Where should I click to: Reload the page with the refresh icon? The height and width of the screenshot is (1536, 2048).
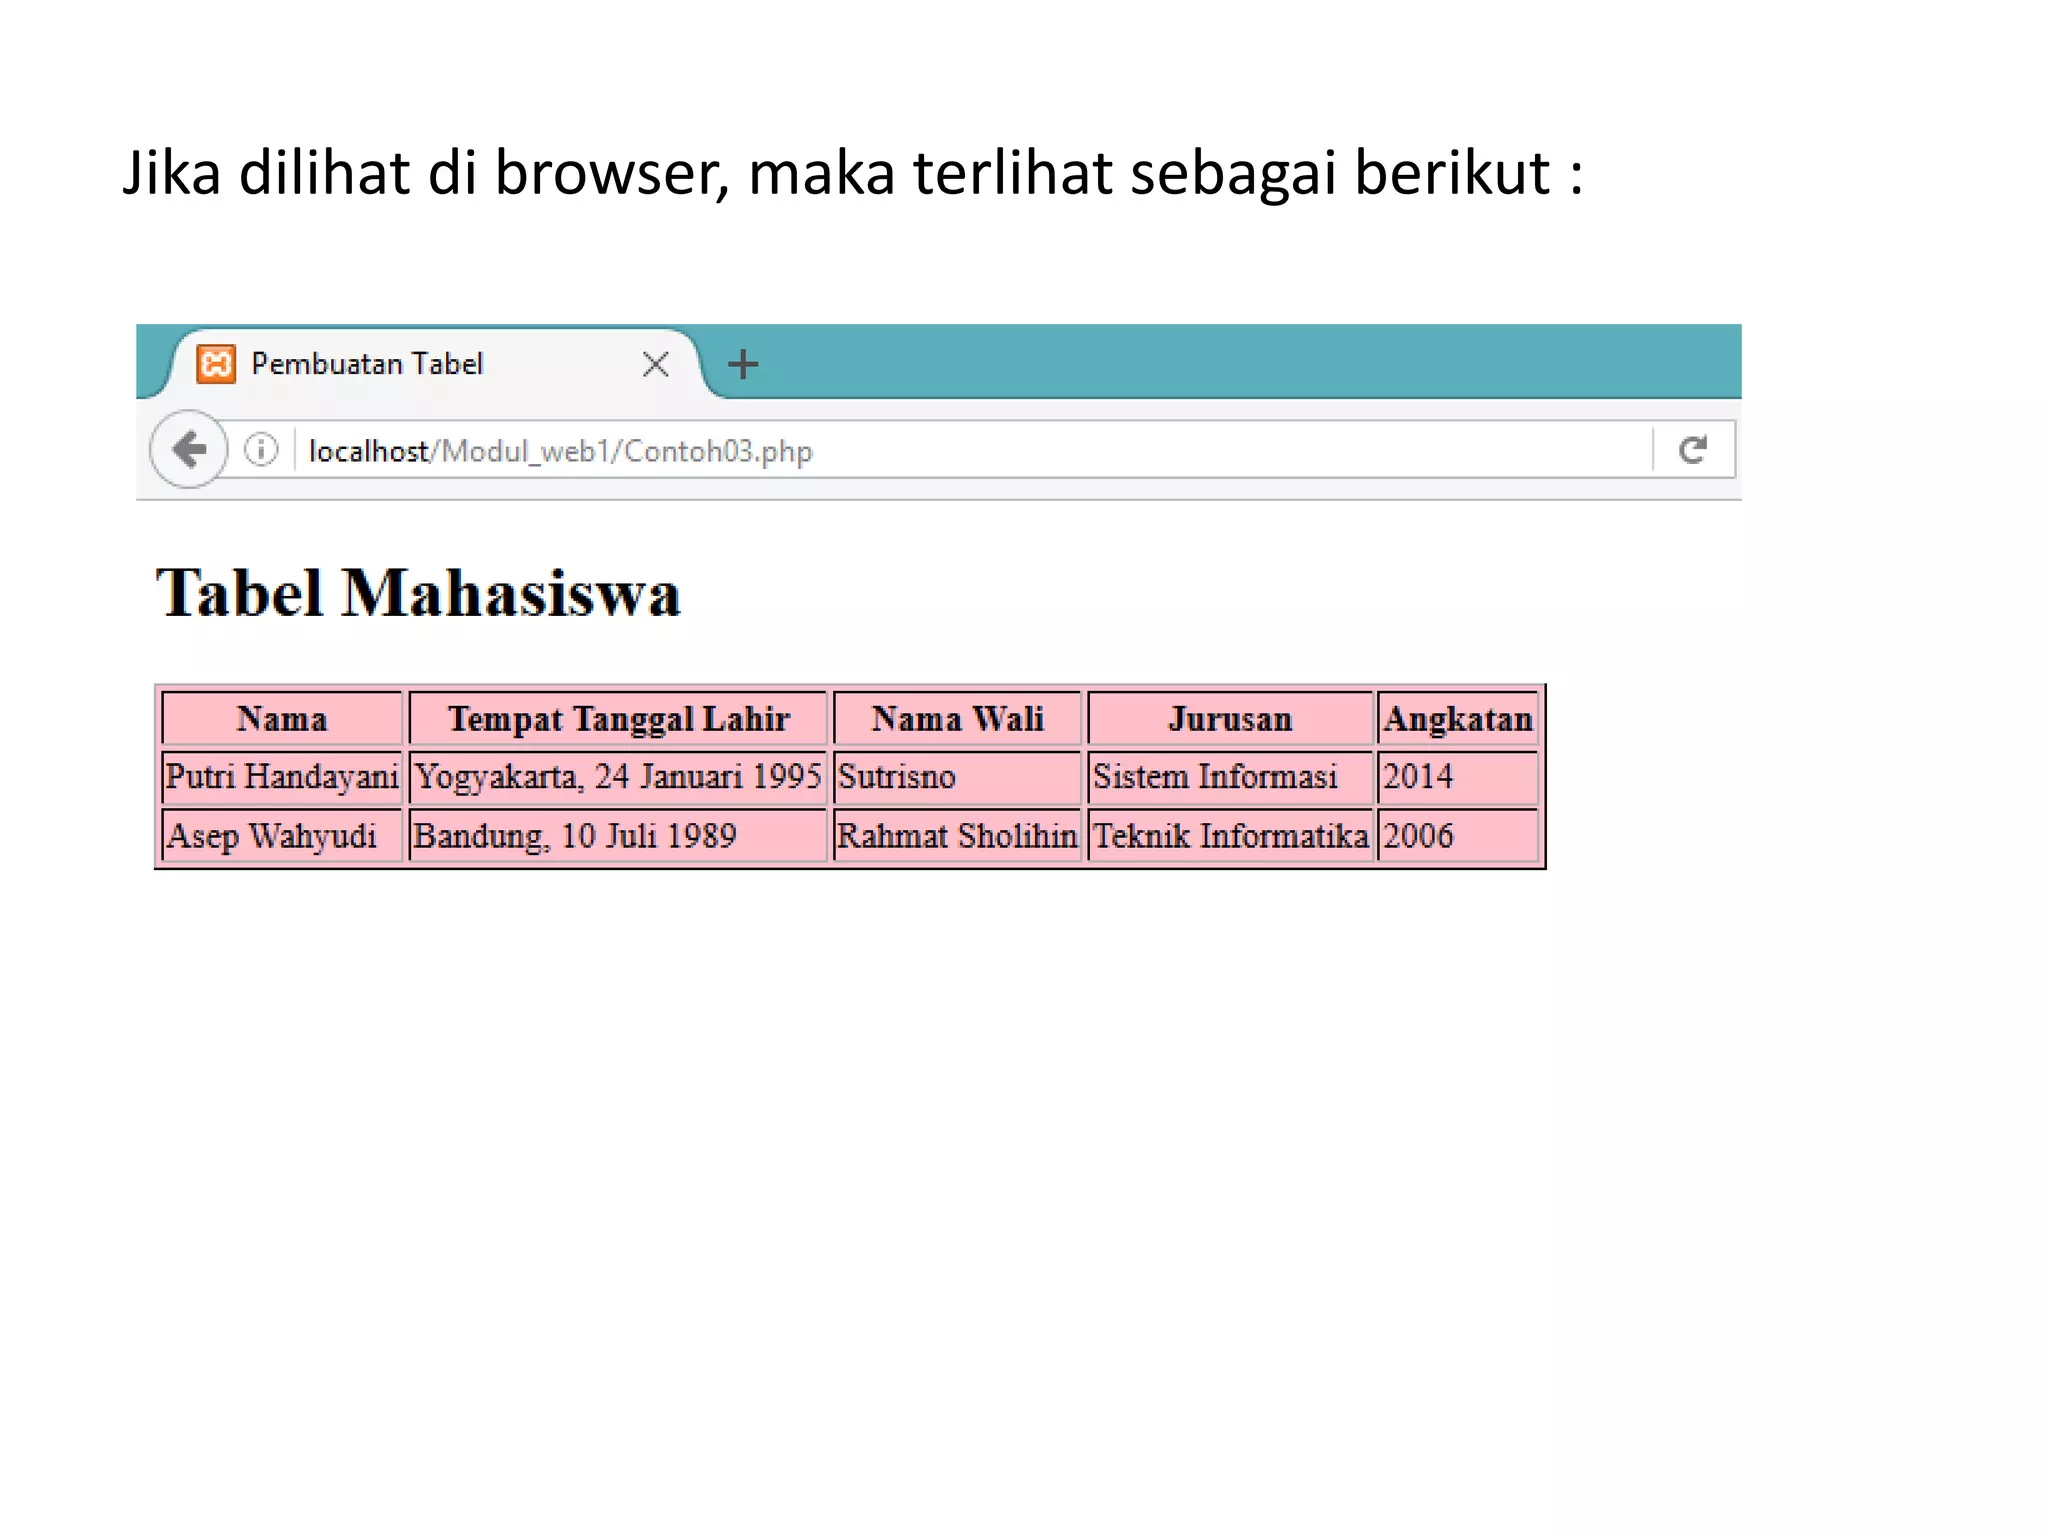(x=1692, y=450)
